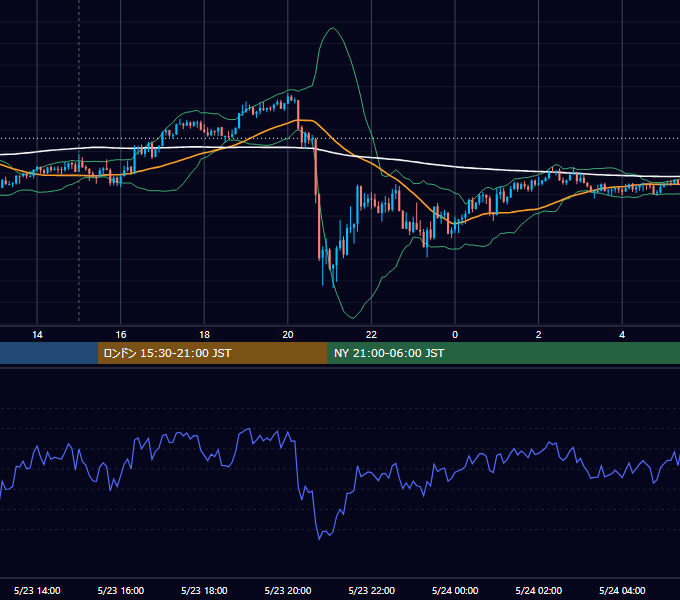Click the London session bar 15:30-21:00 JST
The width and height of the screenshot is (680, 600).
point(212,353)
